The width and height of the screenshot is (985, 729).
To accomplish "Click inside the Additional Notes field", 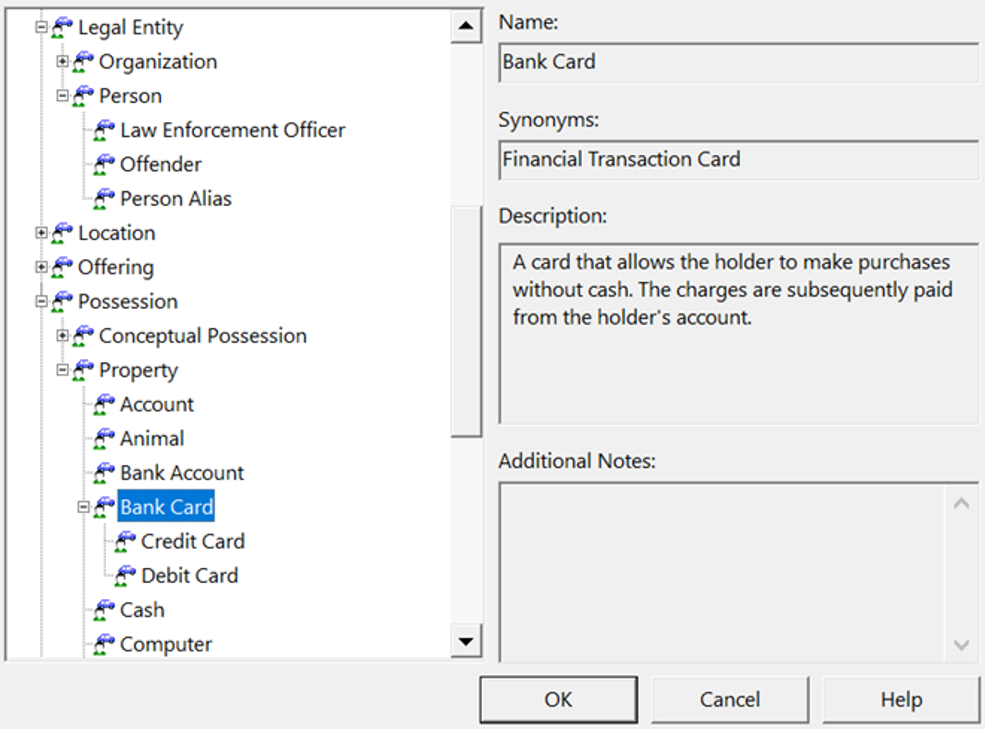I will pos(722,570).
